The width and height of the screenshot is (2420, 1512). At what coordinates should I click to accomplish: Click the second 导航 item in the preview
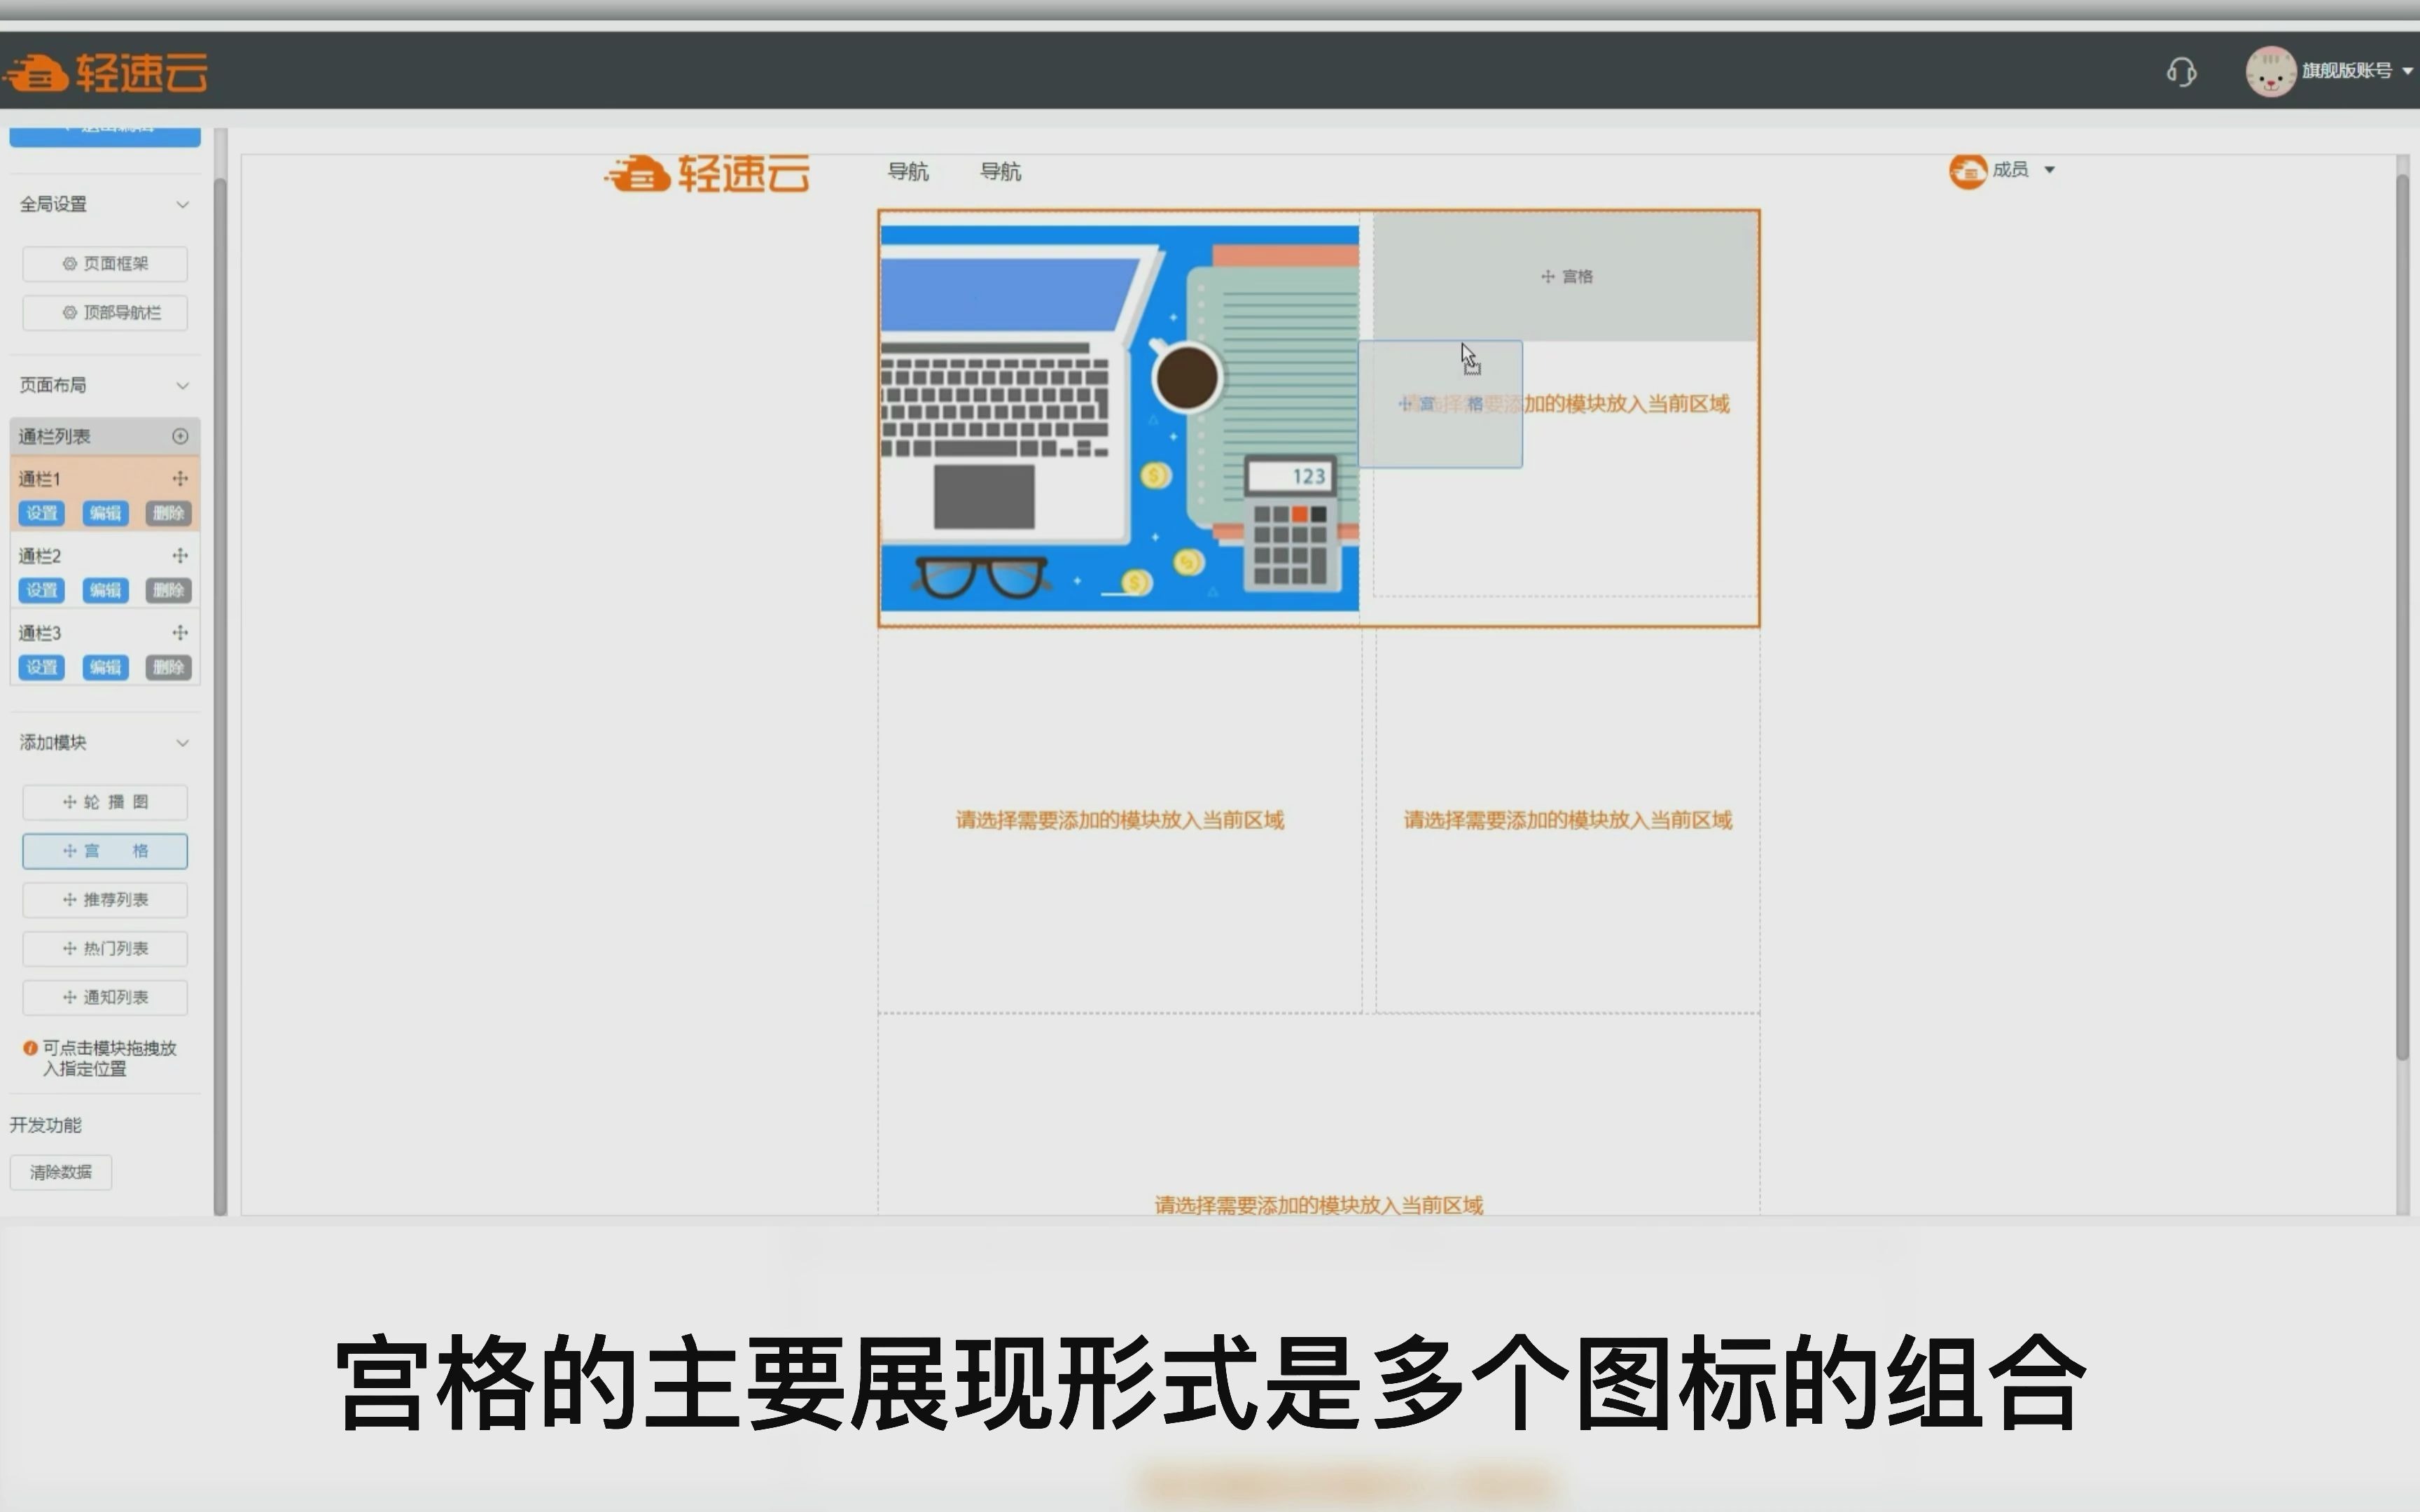(1000, 172)
